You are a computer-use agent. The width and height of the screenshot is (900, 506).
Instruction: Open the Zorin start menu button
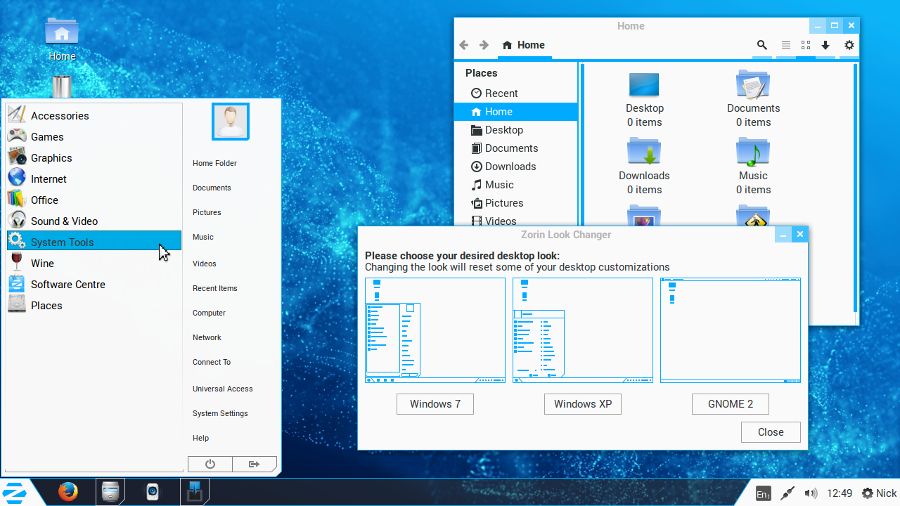tap(14, 493)
